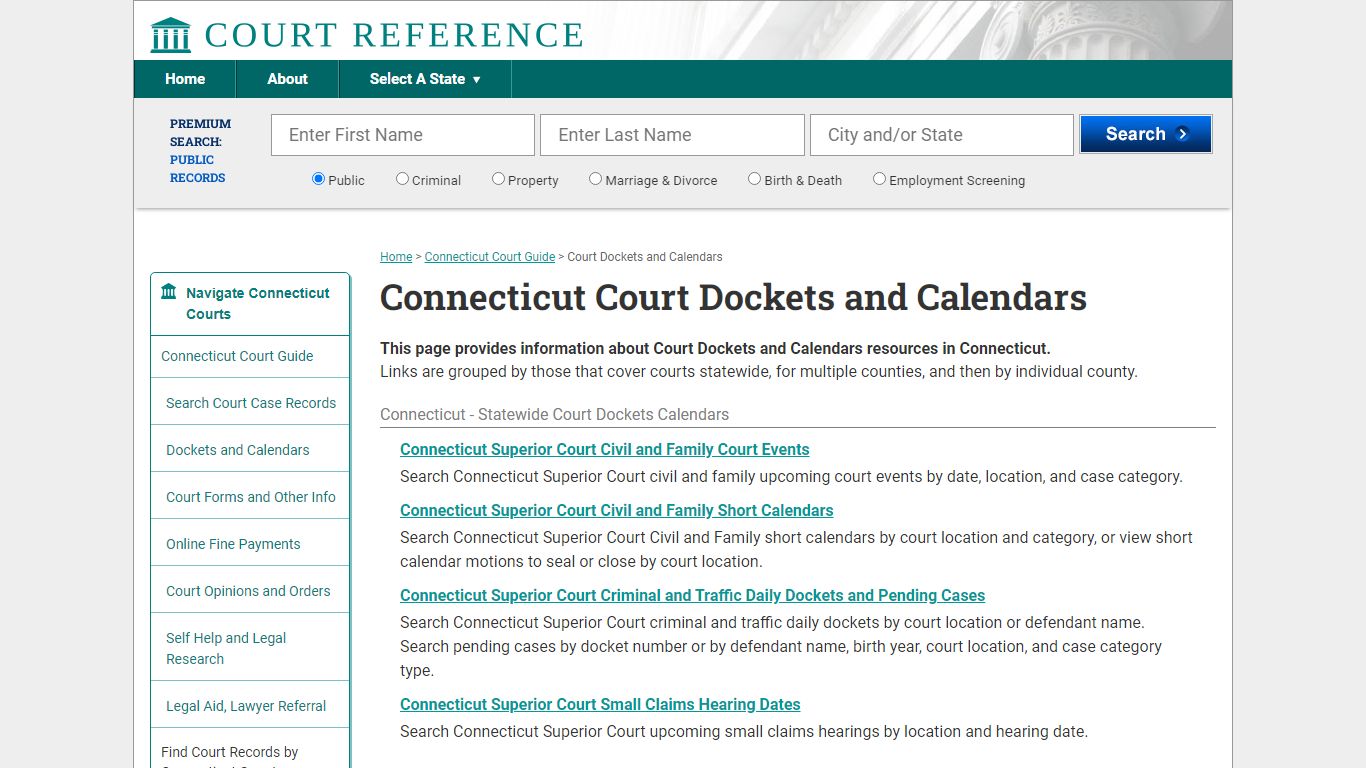Open Superior Court Civil and Family Court Events
1366x768 pixels.
[605, 450]
